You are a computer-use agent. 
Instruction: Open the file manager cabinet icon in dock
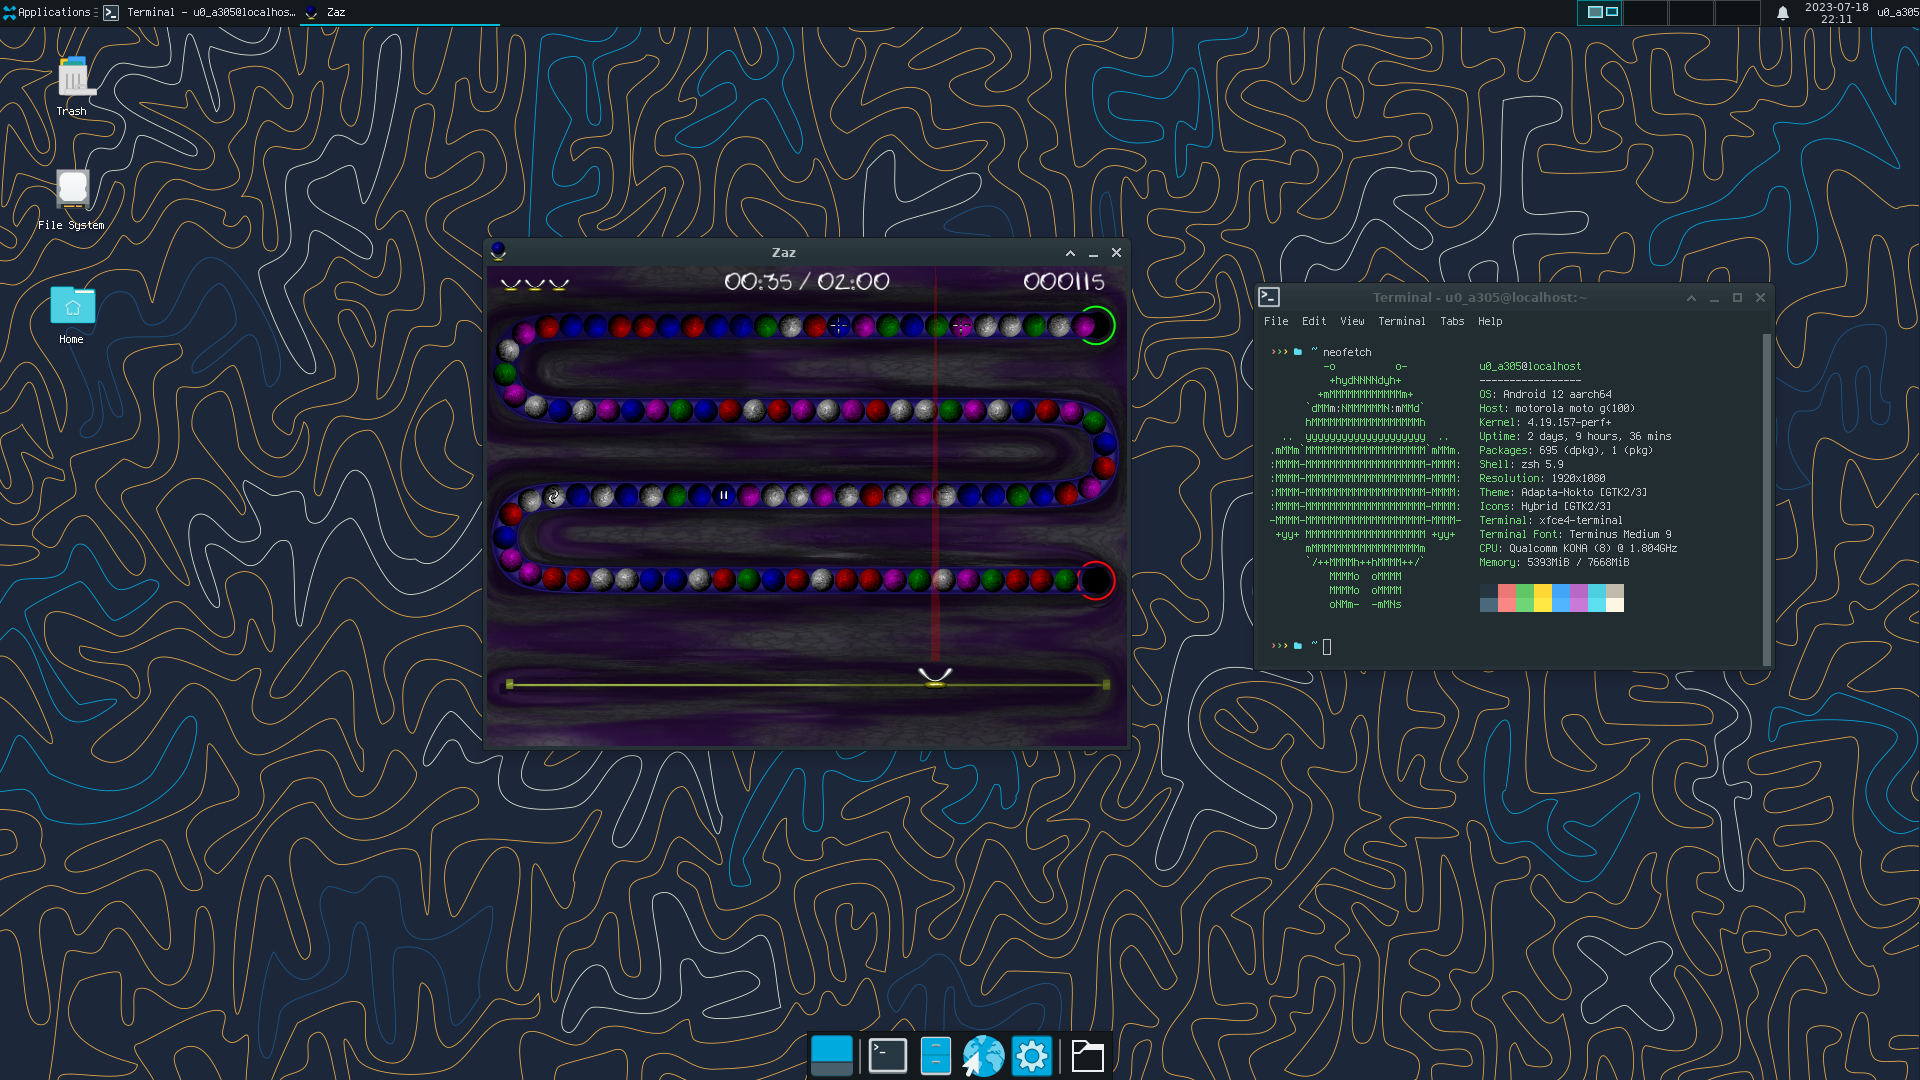click(935, 1055)
